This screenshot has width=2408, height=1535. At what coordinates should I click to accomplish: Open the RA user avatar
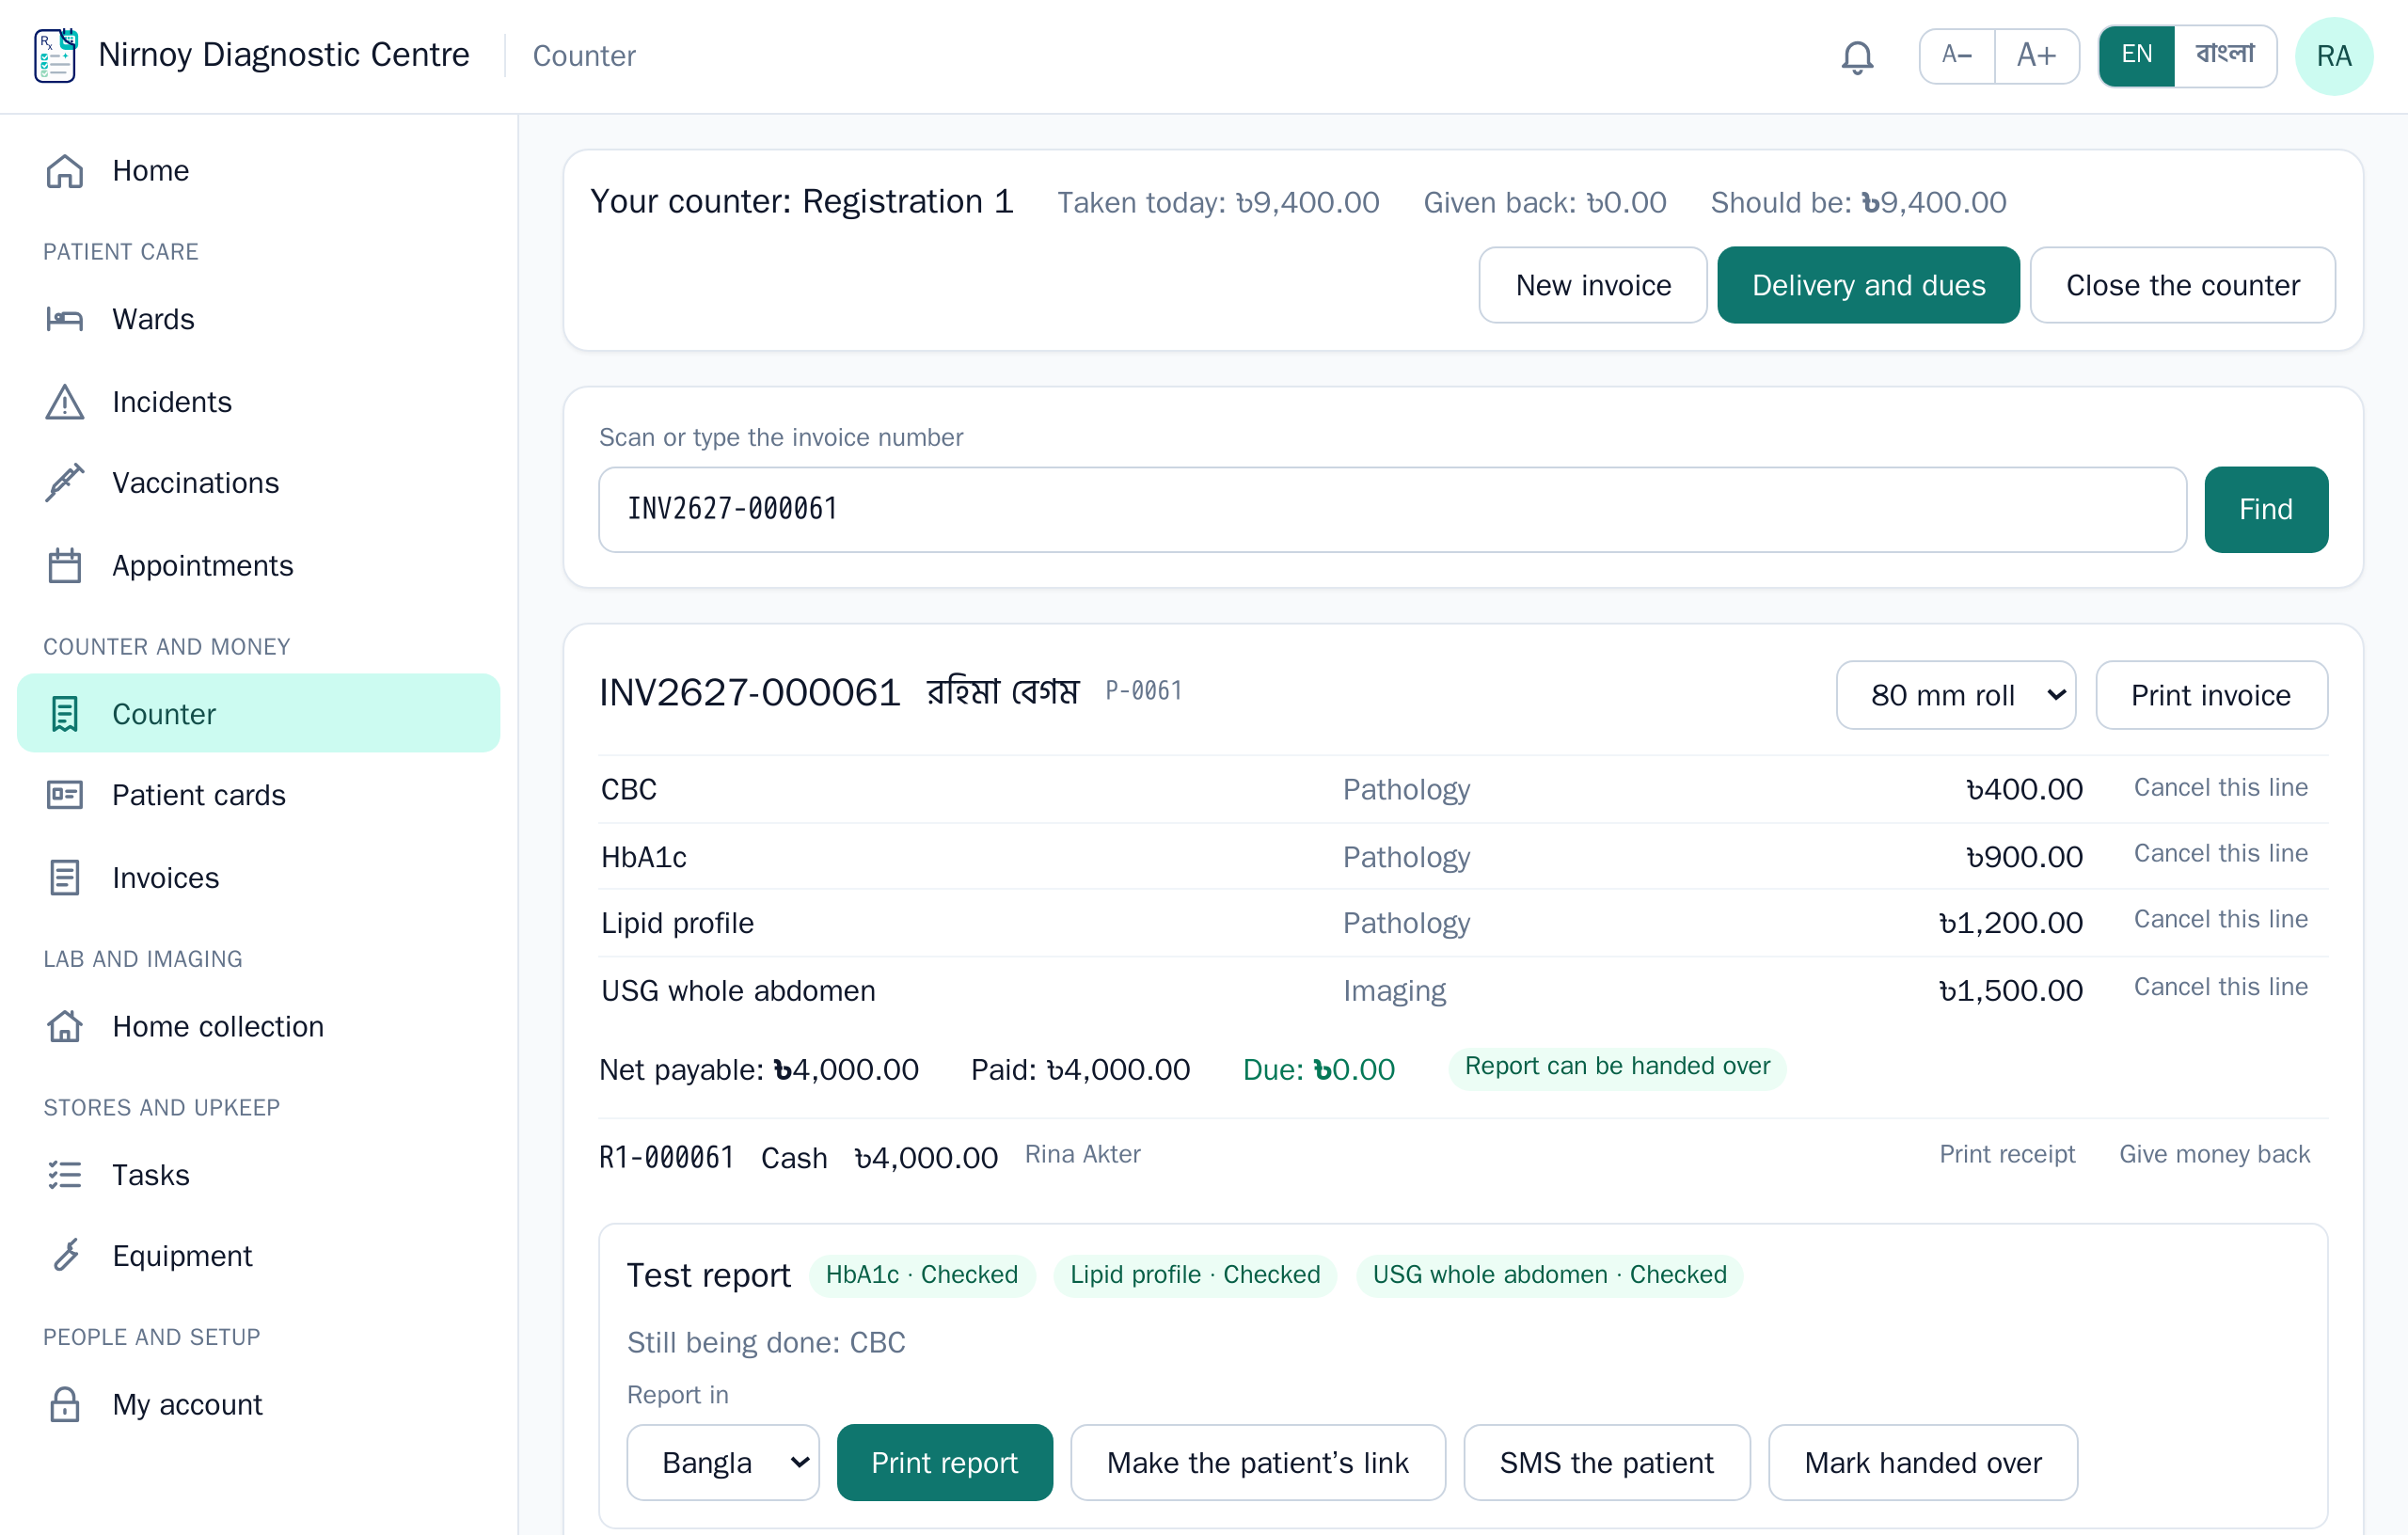(2334, 56)
